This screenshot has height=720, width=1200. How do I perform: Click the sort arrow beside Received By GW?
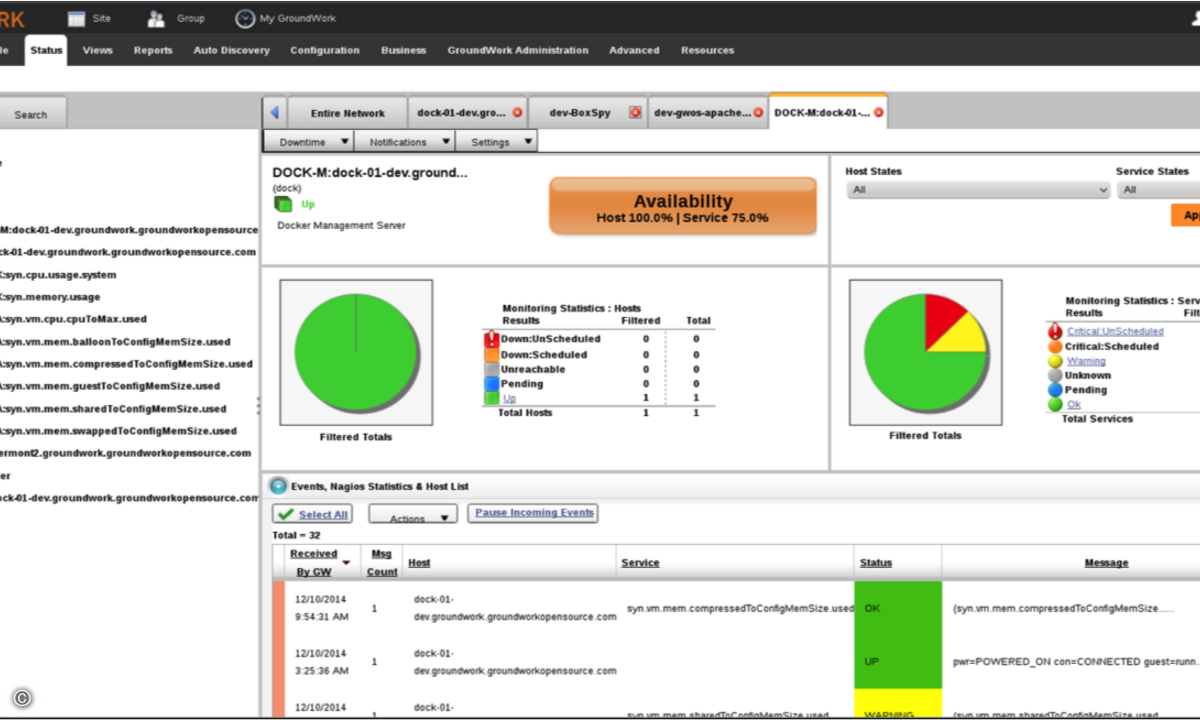[x=346, y=563]
